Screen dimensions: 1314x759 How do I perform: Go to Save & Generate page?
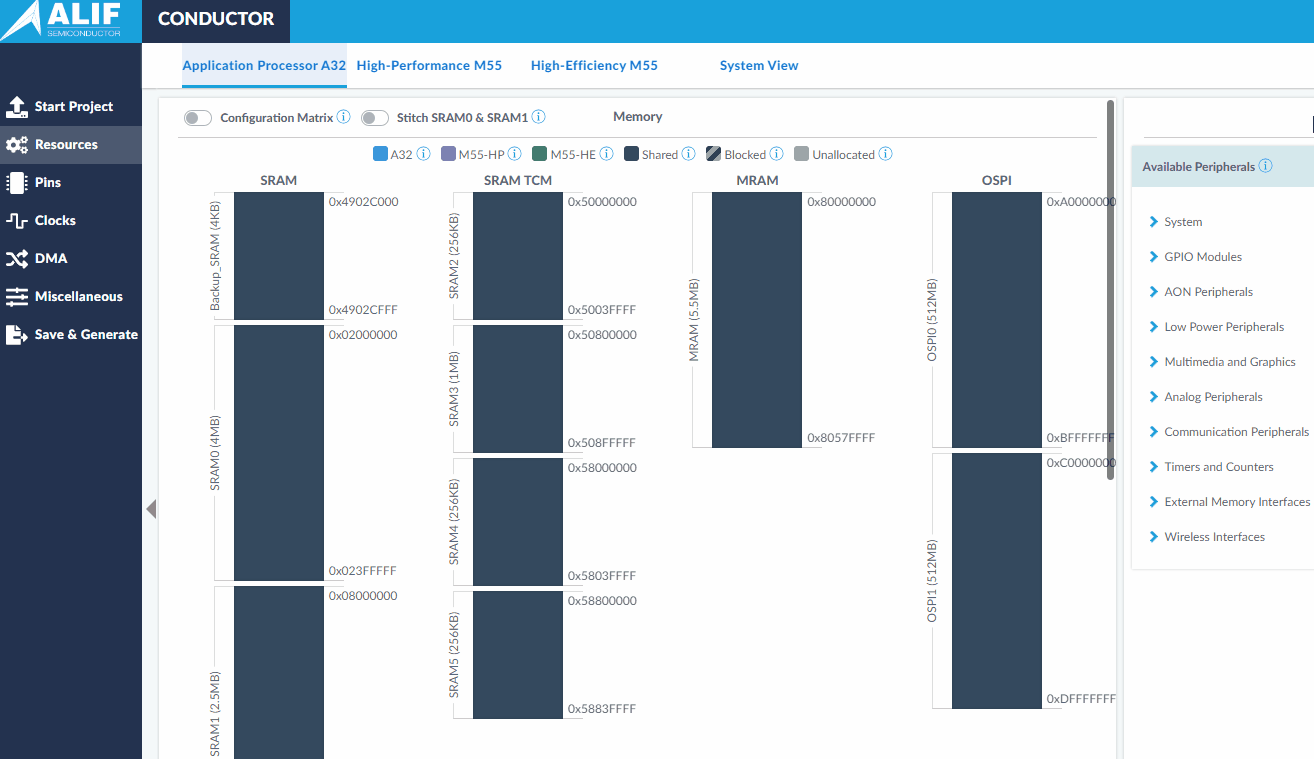click(71, 335)
